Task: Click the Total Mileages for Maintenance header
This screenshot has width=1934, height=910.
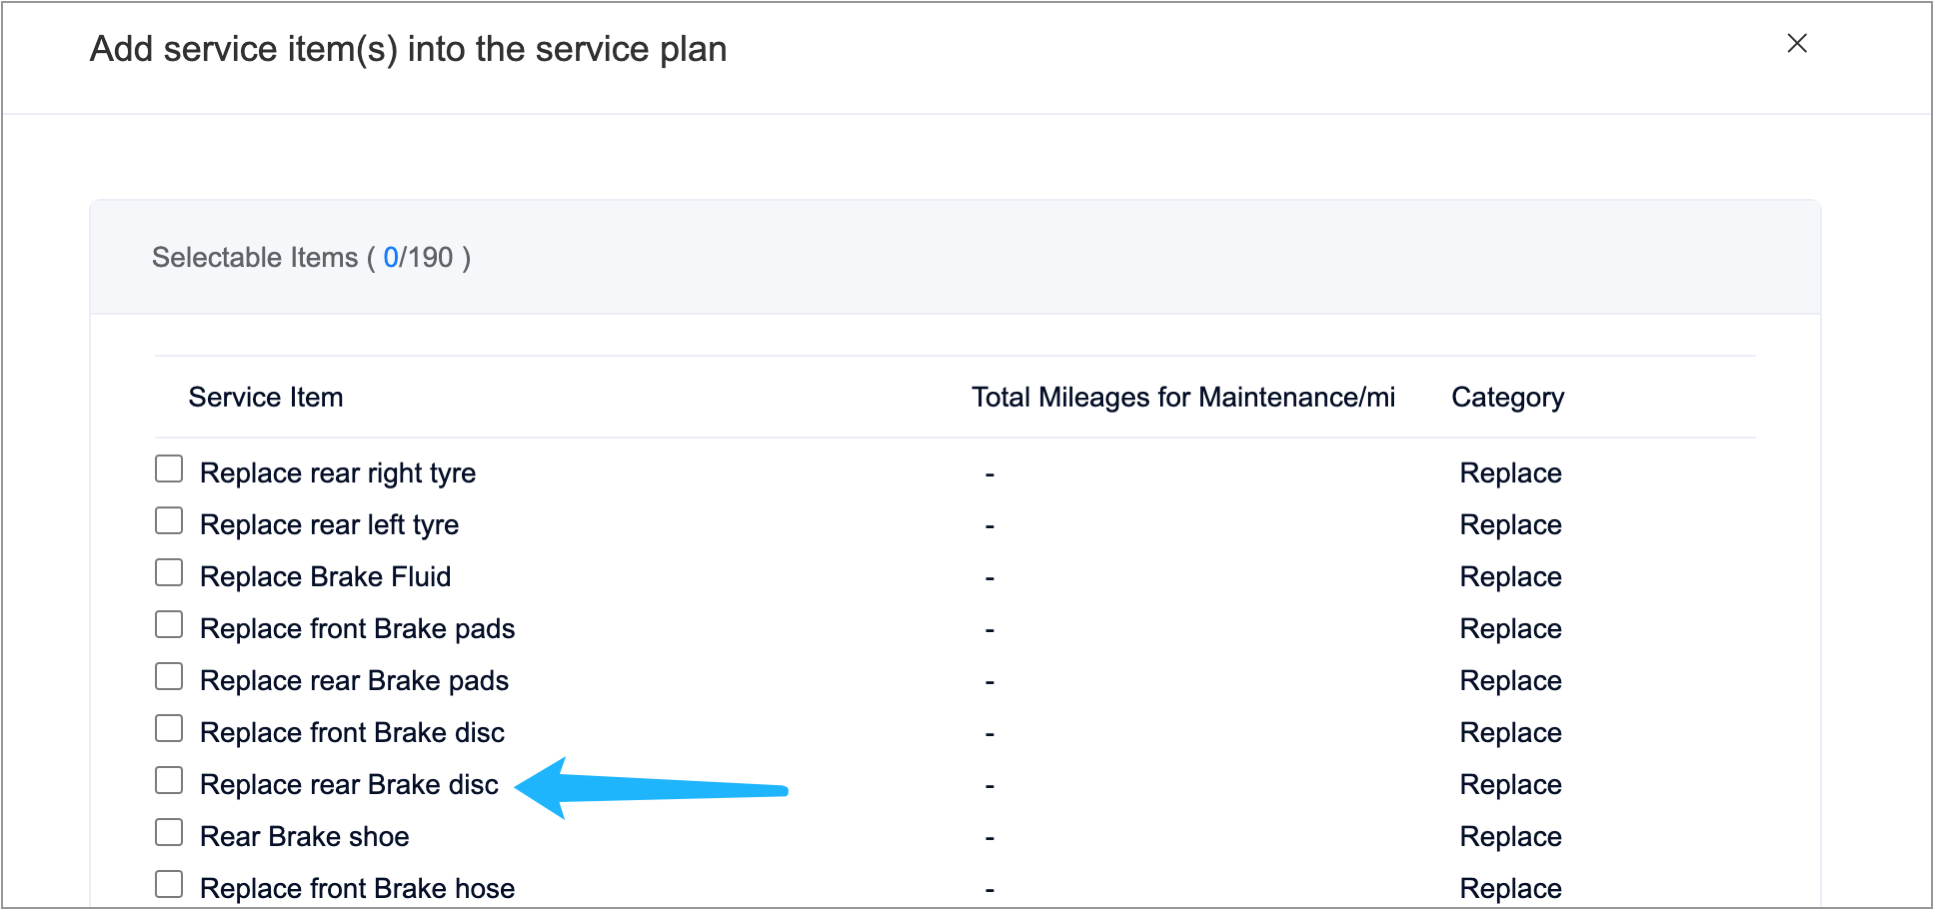Action: 1182,398
